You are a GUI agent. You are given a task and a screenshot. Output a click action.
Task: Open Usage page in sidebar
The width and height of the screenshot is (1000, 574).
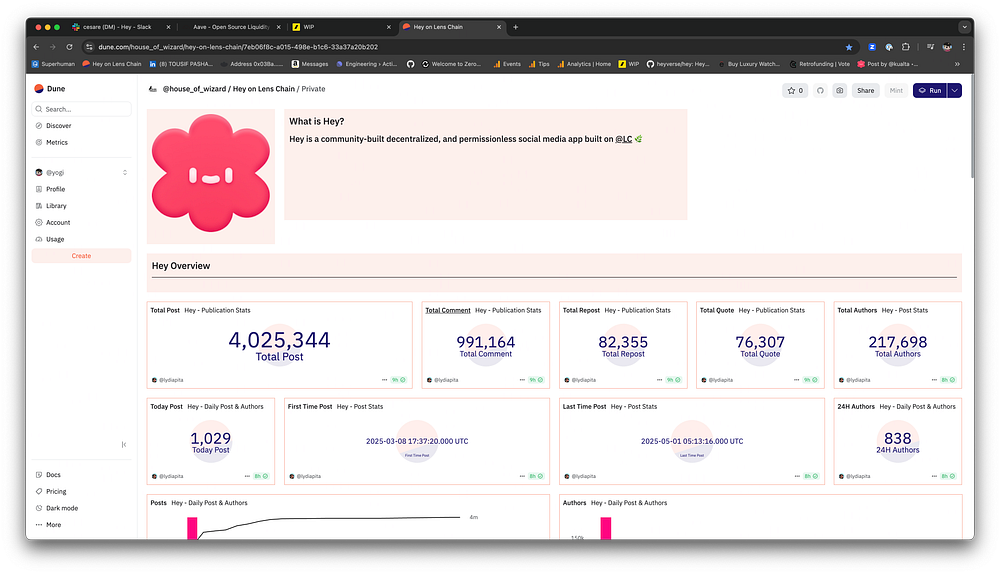(50, 239)
